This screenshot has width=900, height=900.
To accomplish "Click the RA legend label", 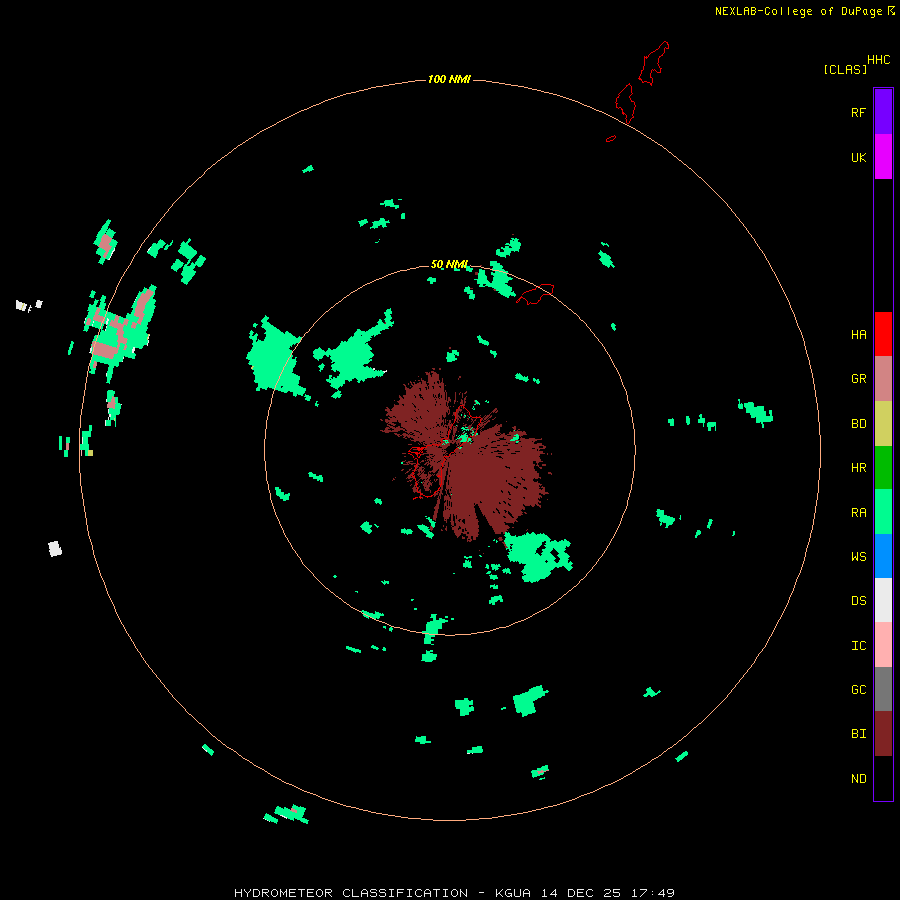I will coord(858,513).
